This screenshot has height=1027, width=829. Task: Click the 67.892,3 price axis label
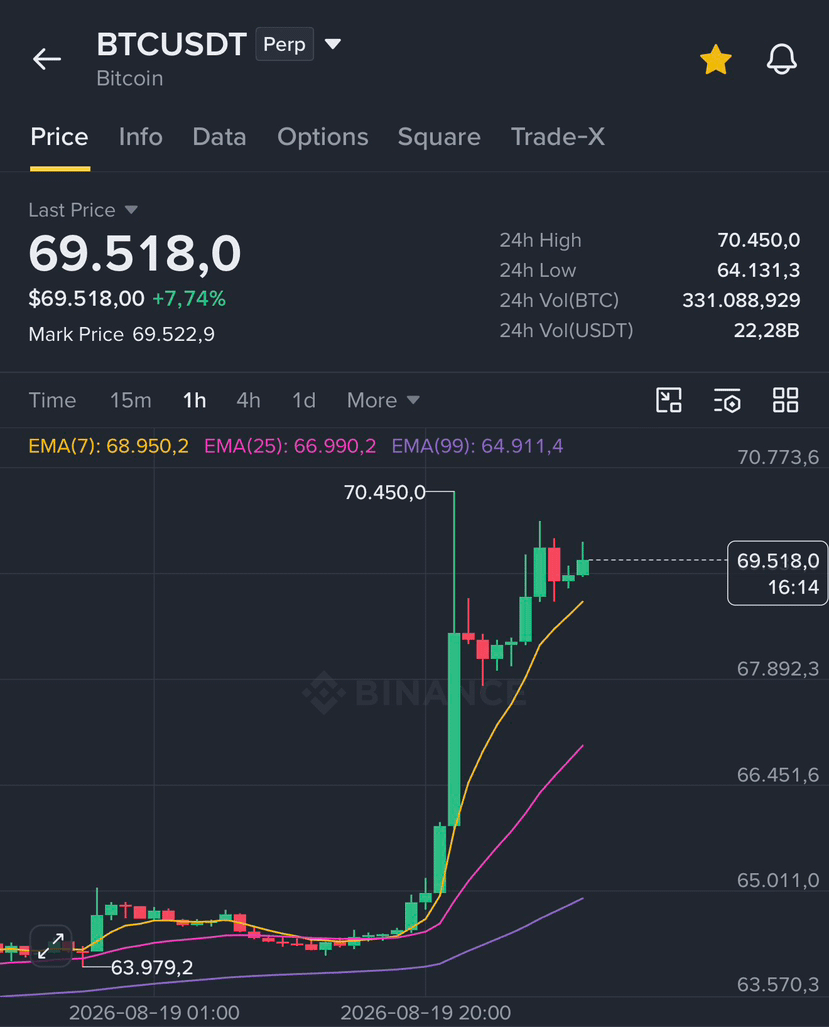pyautogui.click(x=778, y=669)
